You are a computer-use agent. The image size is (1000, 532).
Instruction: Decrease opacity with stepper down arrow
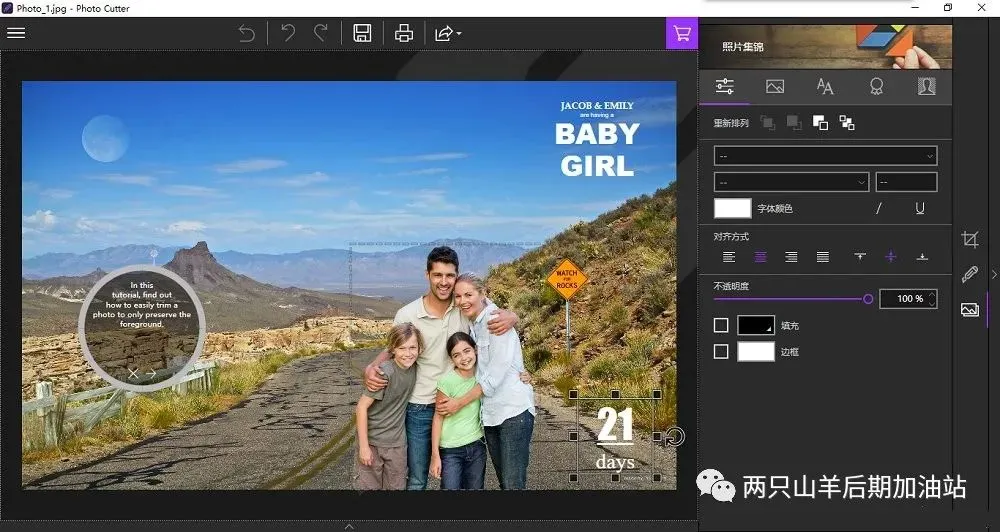pos(932,304)
